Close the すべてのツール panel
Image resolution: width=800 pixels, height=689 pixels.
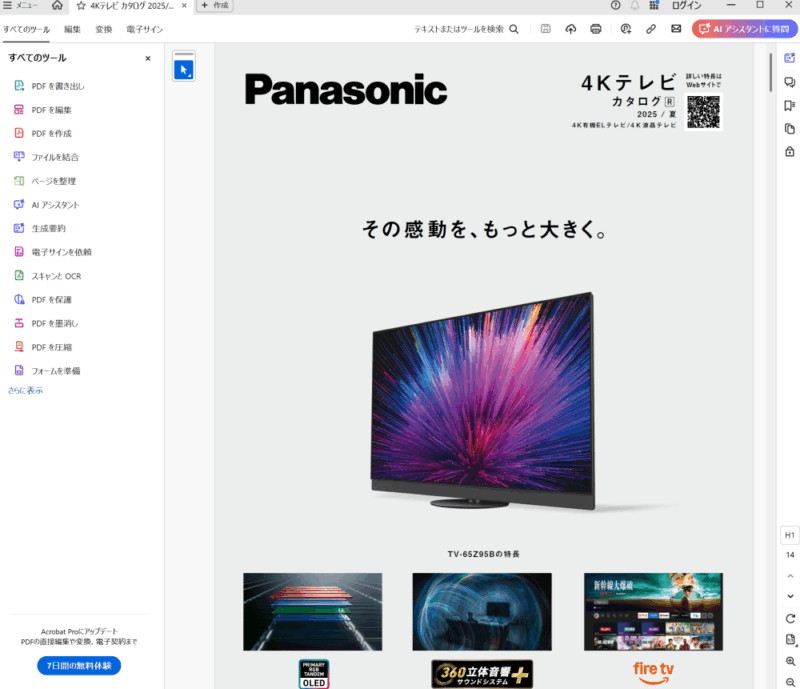click(x=148, y=59)
